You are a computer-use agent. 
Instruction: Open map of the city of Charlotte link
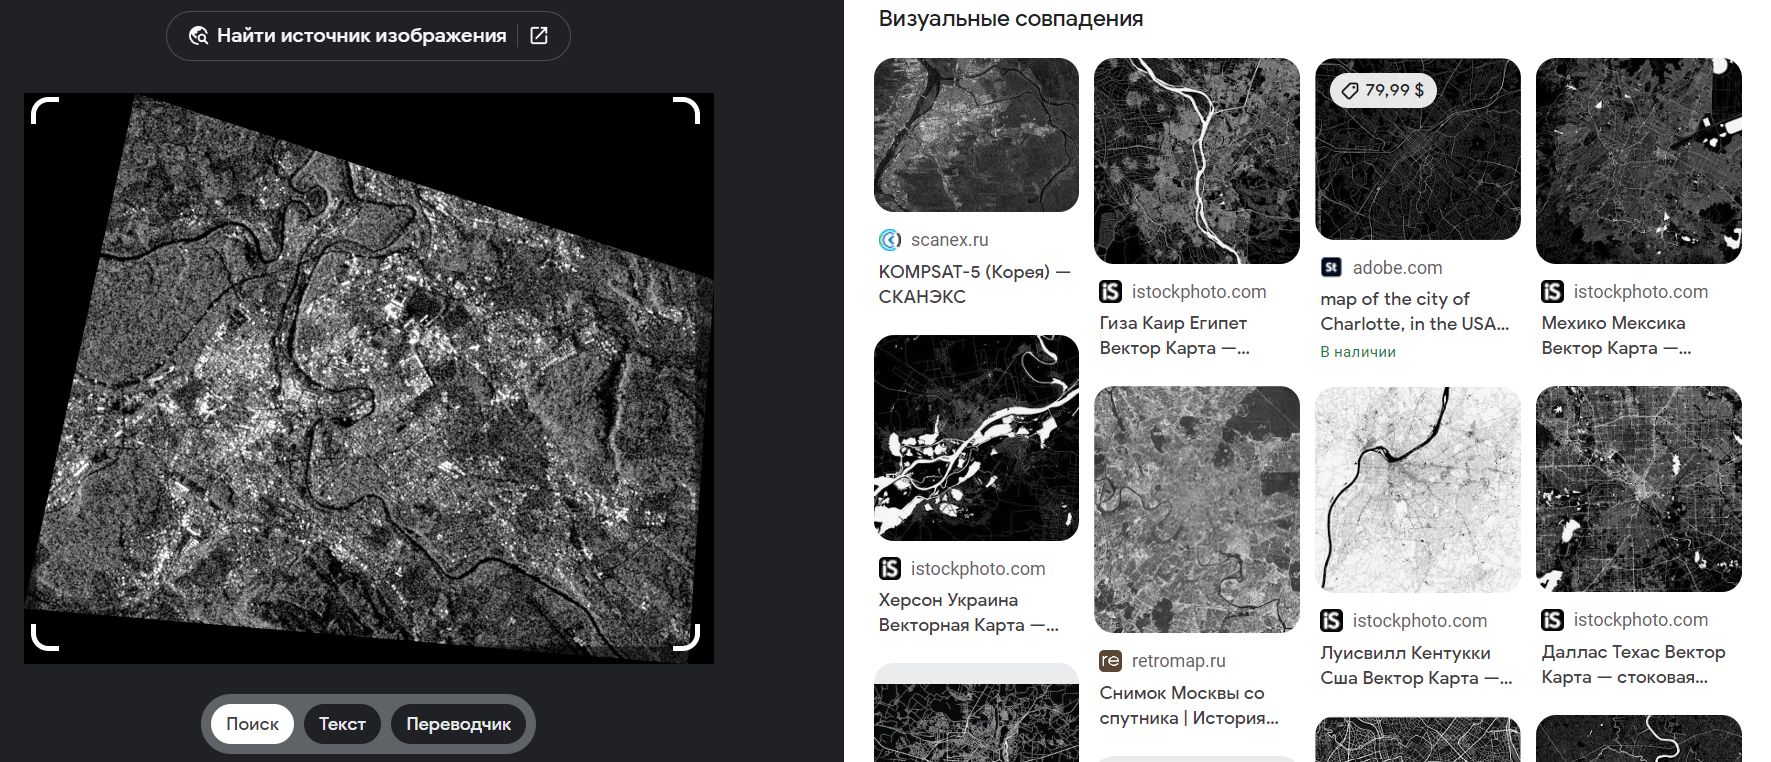tap(1413, 311)
